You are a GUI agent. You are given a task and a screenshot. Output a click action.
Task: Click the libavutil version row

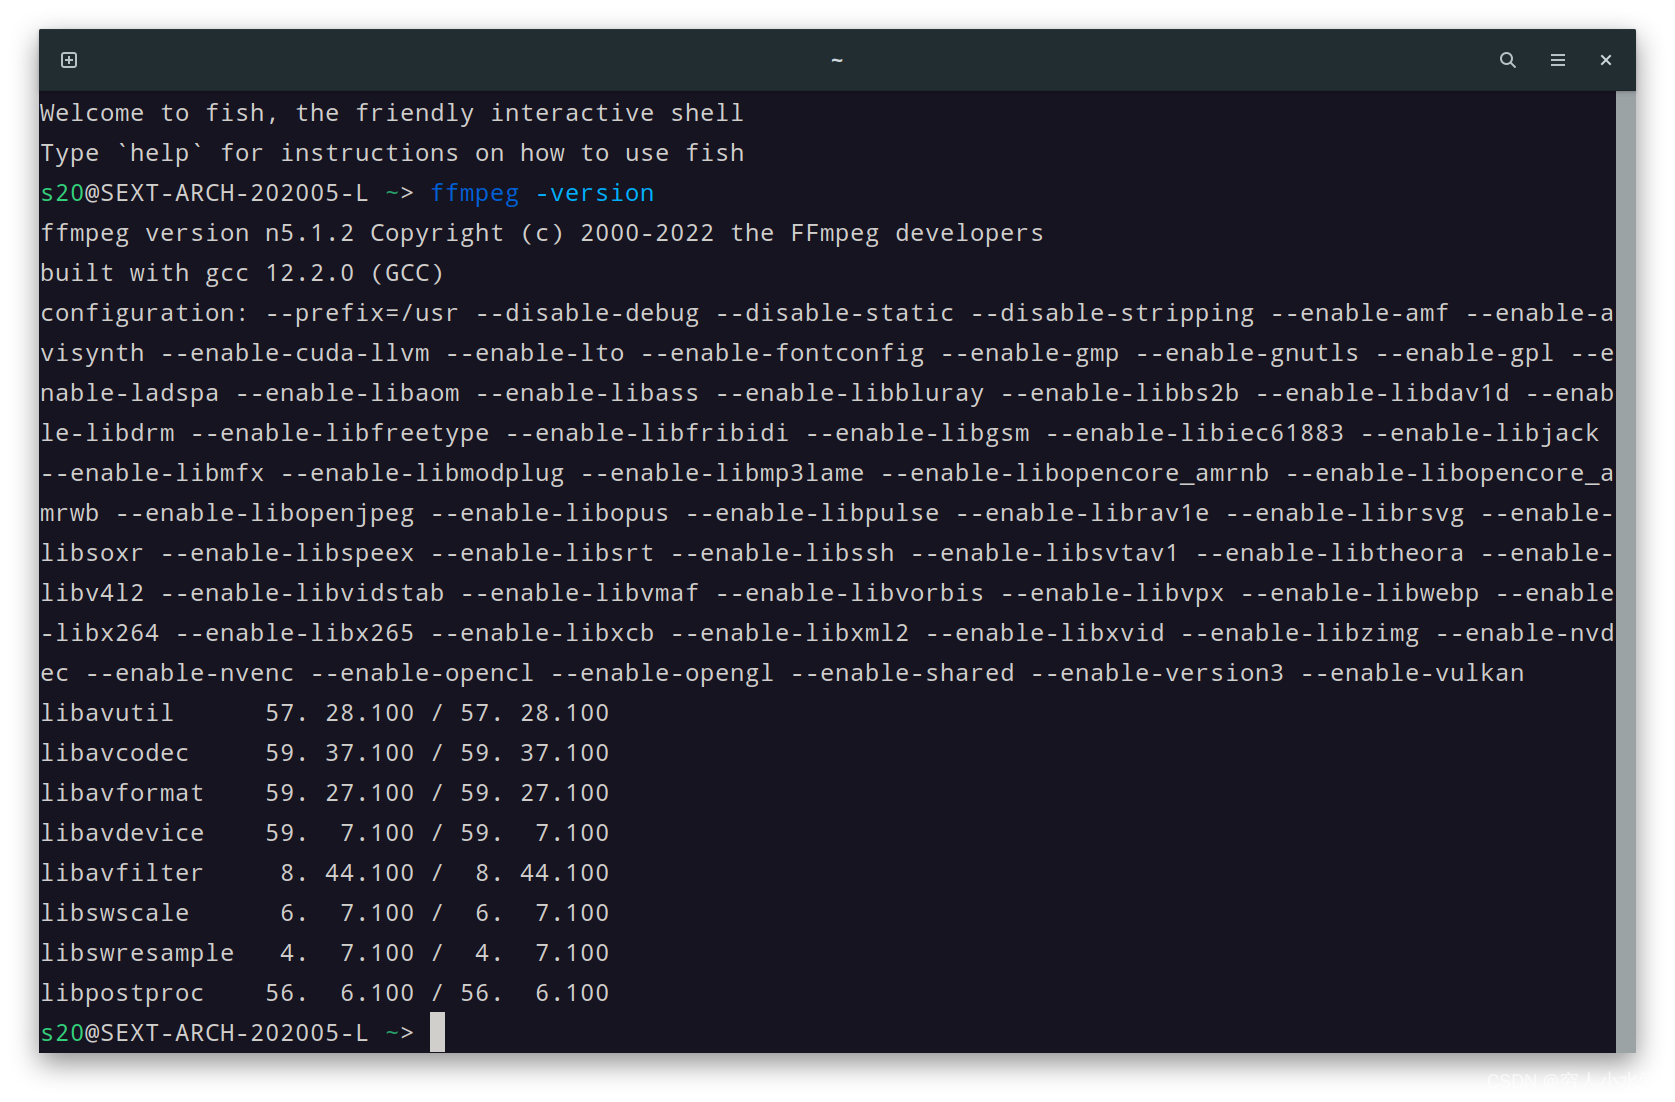click(x=324, y=713)
